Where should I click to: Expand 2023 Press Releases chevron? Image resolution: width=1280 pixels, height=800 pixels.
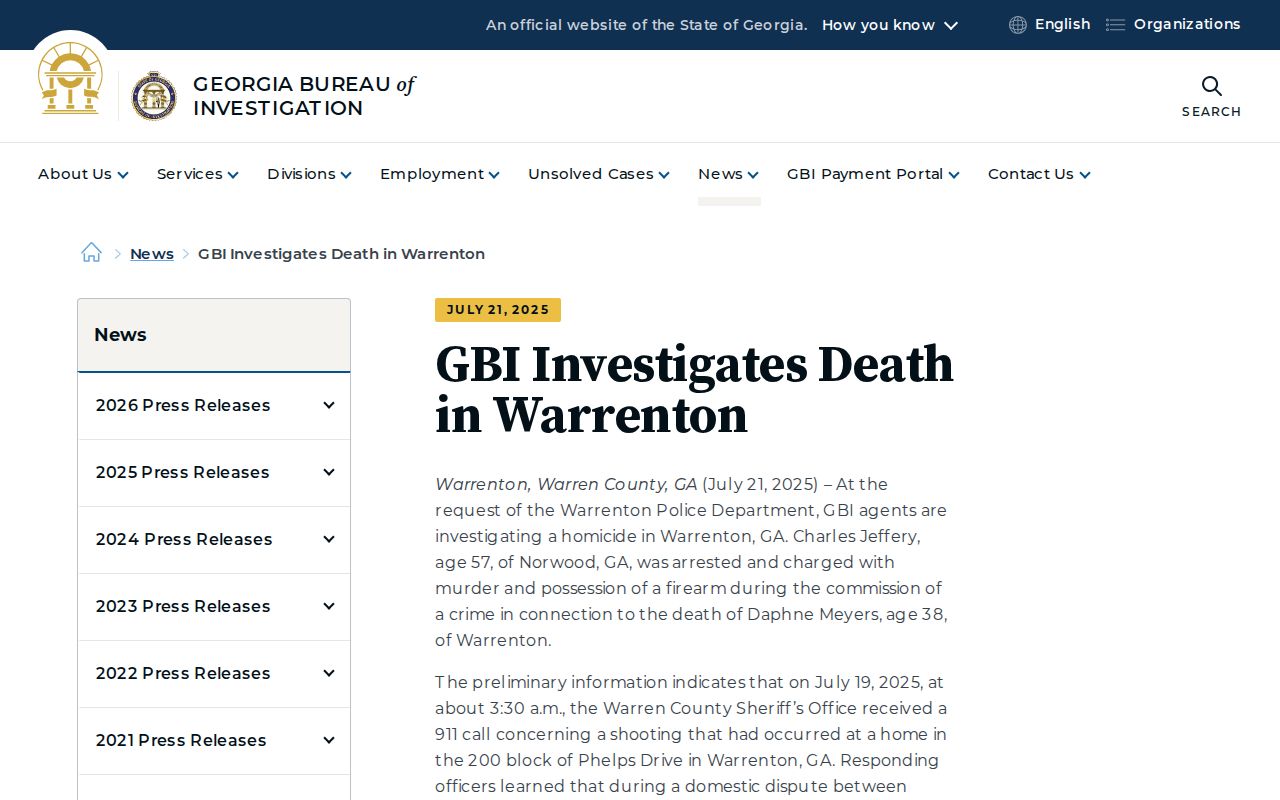328,606
